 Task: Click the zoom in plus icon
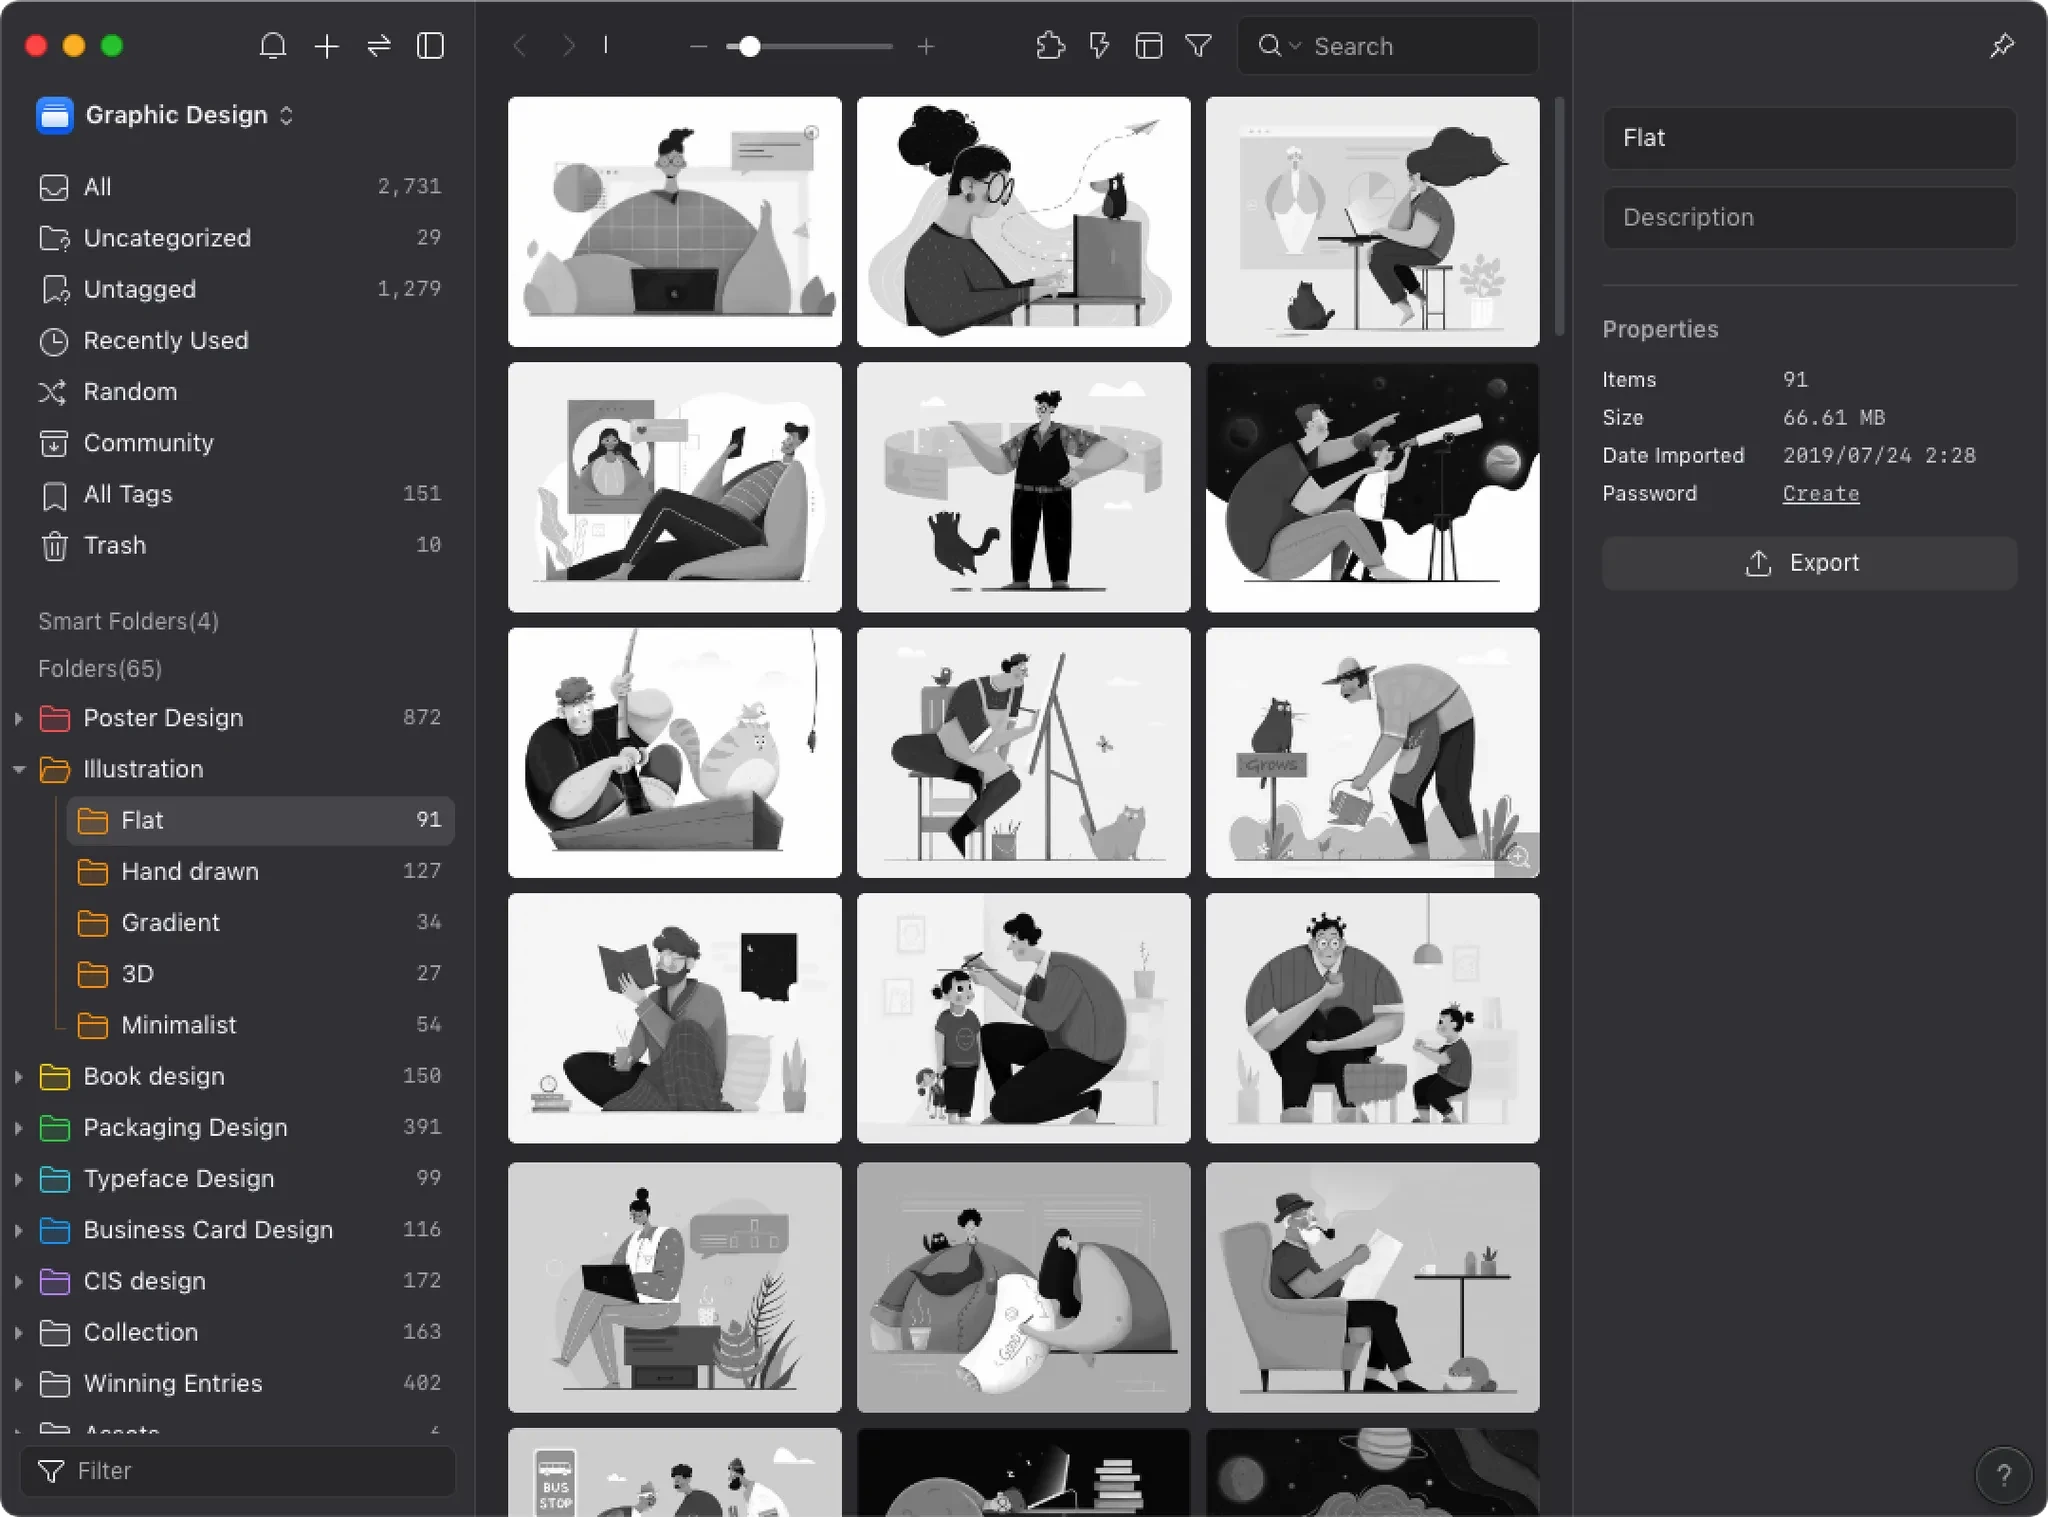925,47
